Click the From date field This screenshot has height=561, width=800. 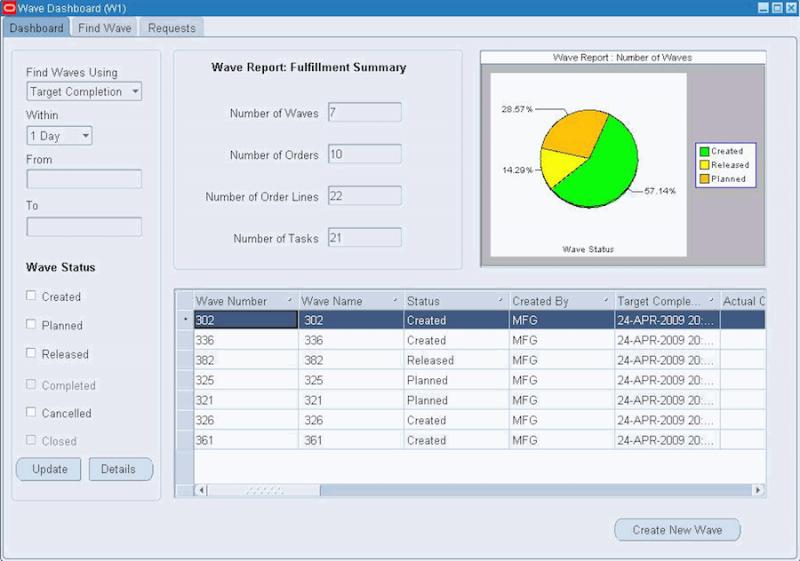pos(84,179)
